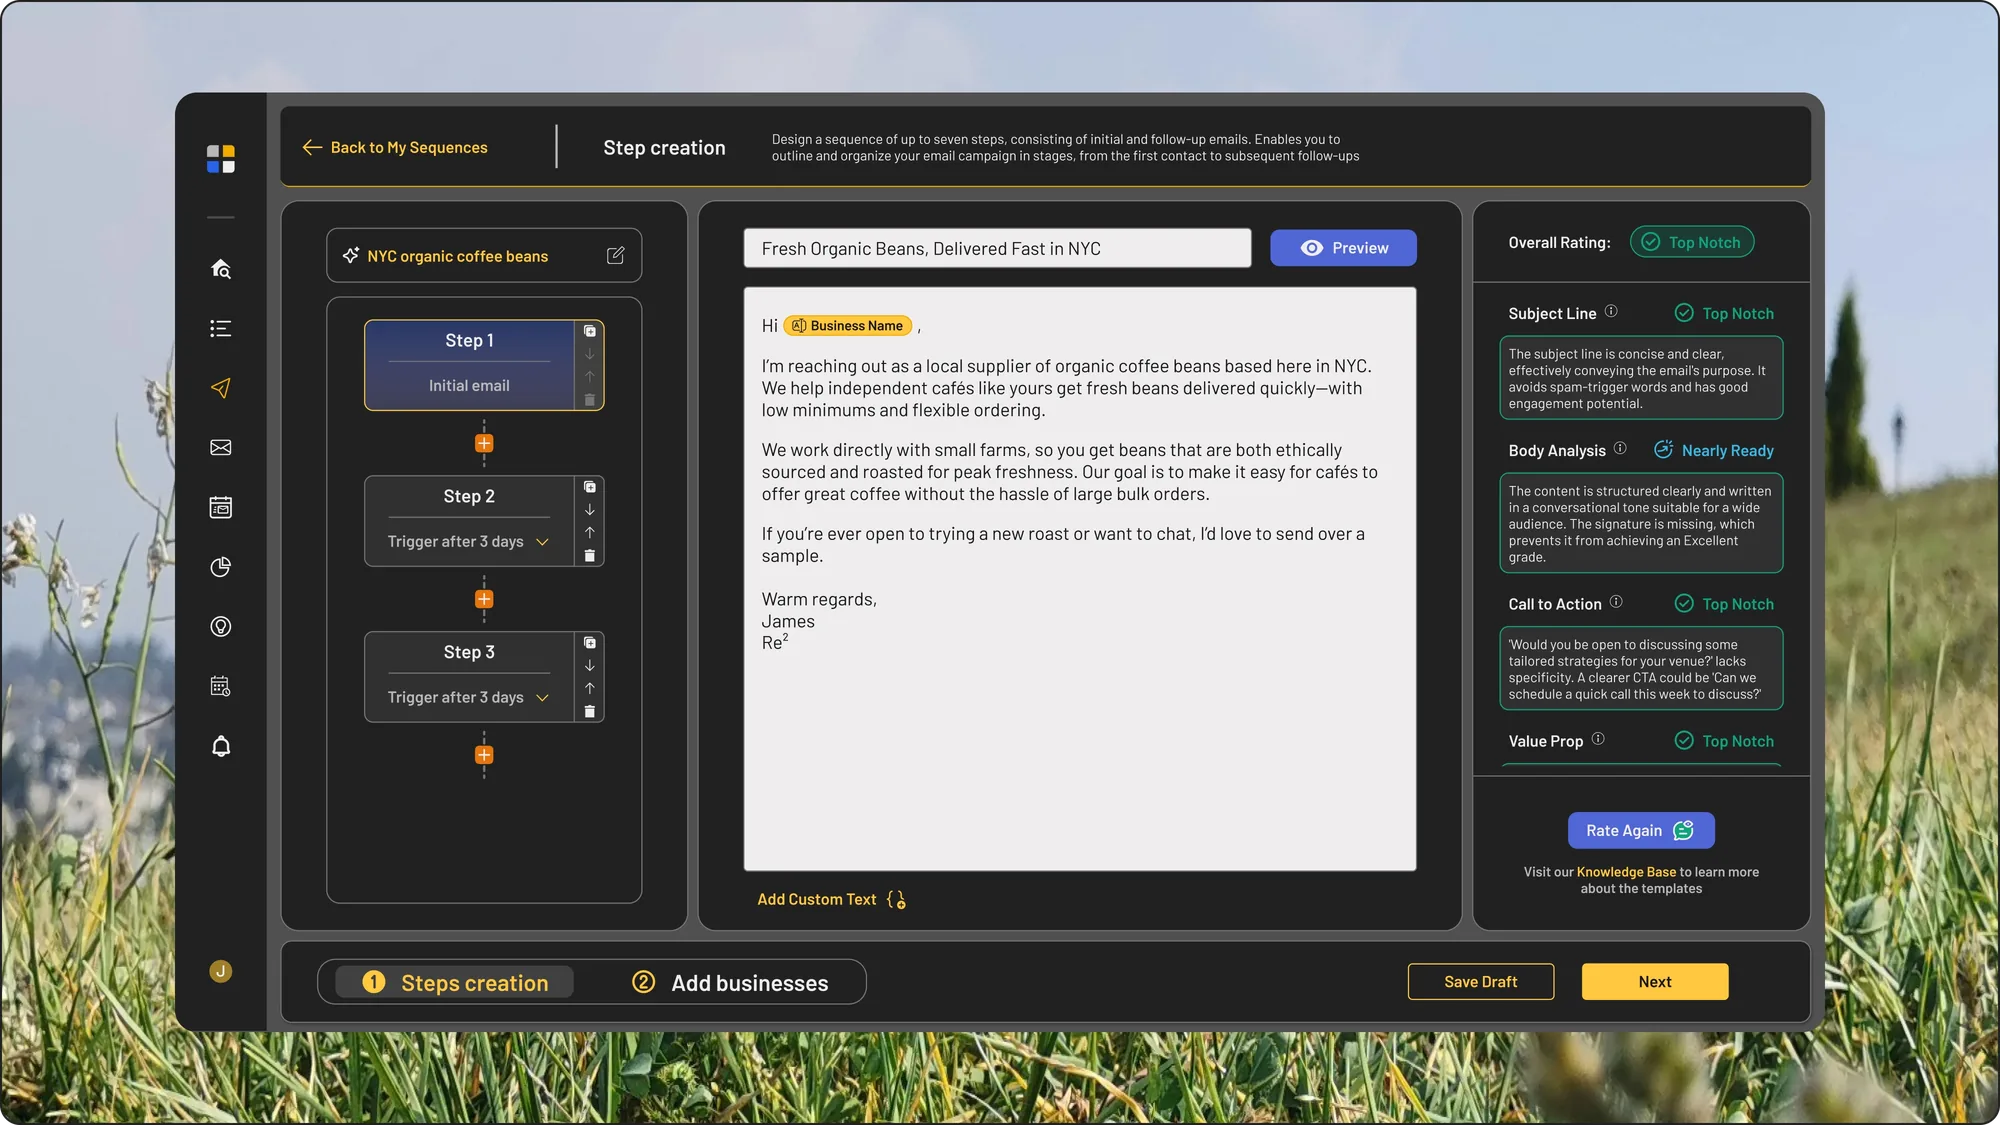Open the calendar news sidebar icon

(x=221, y=507)
